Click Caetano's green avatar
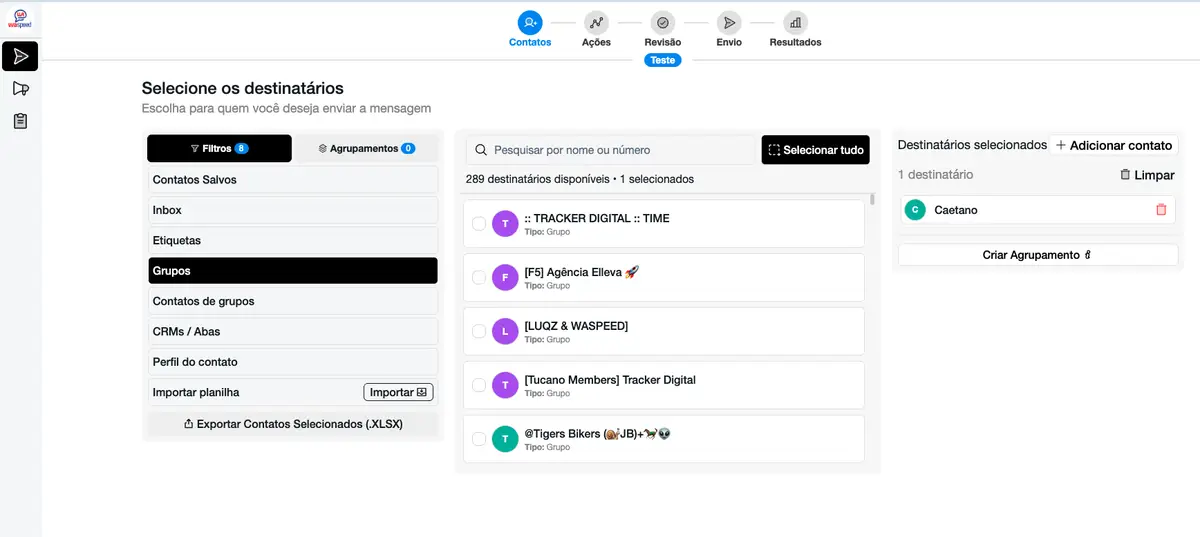The height and width of the screenshot is (537, 1200). pos(914,210)
